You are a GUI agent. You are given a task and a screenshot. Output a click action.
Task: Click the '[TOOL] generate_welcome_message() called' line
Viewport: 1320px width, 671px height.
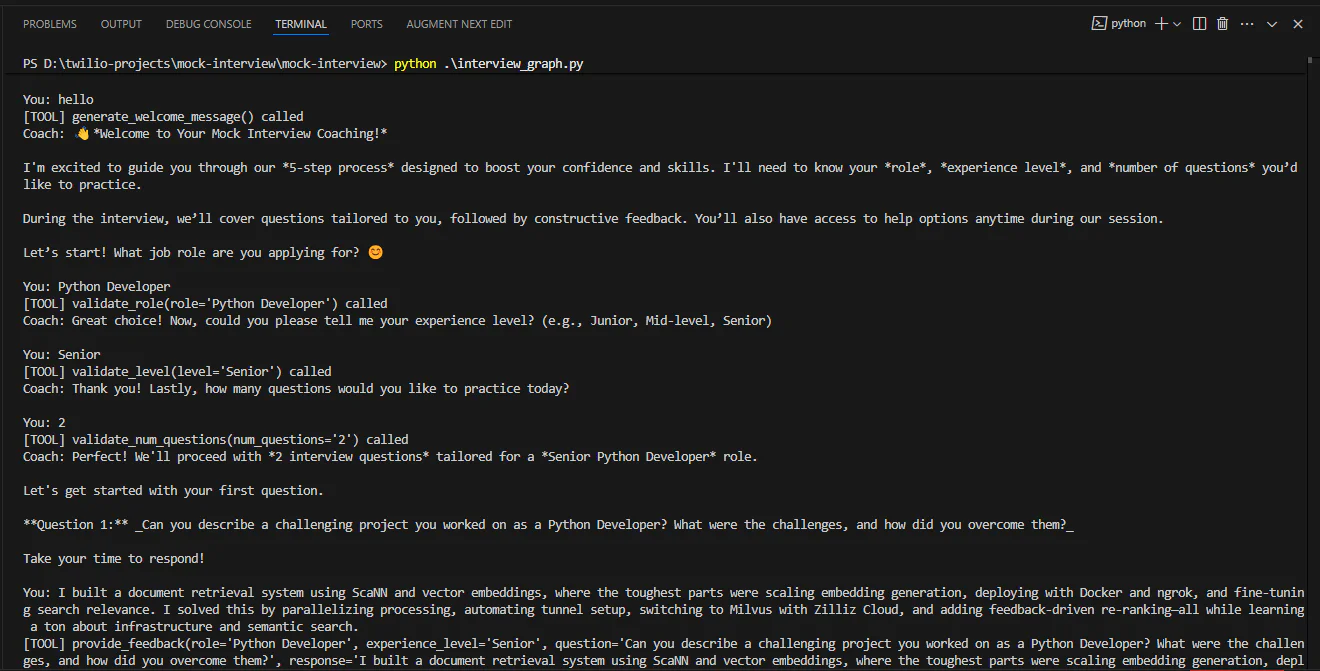point(163,116)
